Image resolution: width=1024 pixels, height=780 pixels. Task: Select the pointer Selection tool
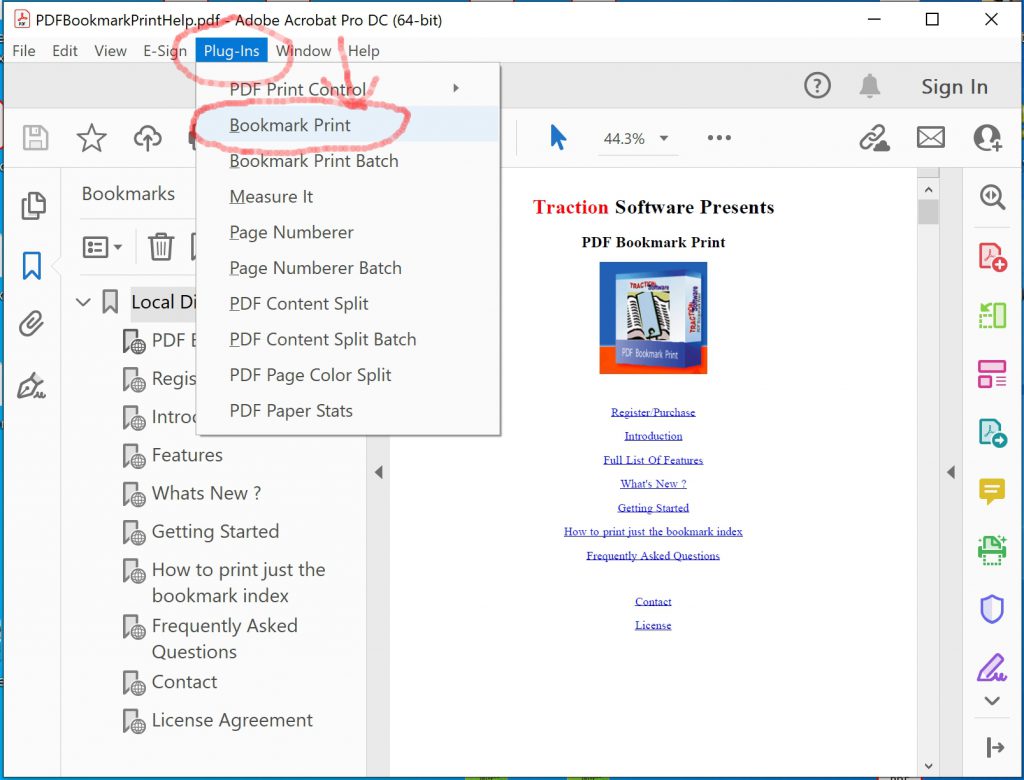click(557, 138)
